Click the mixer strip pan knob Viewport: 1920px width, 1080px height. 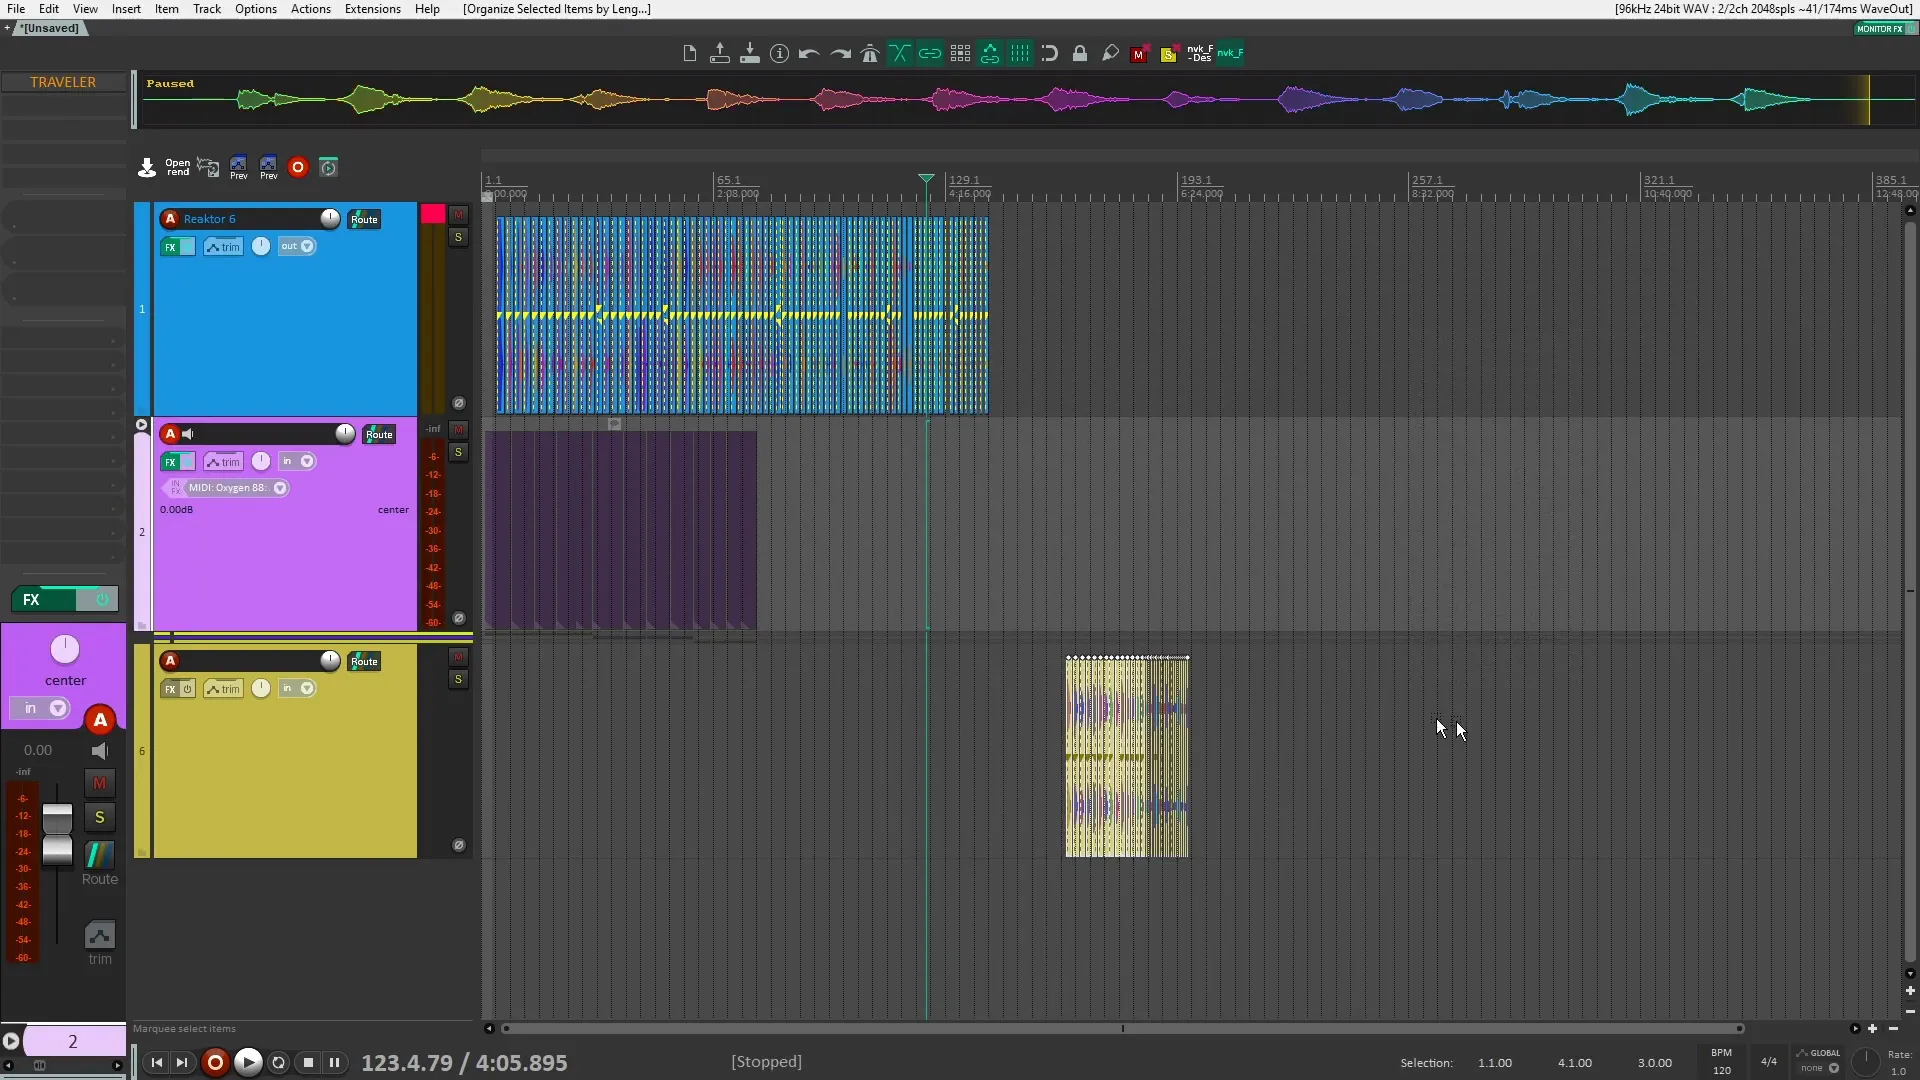click(65, 650)
